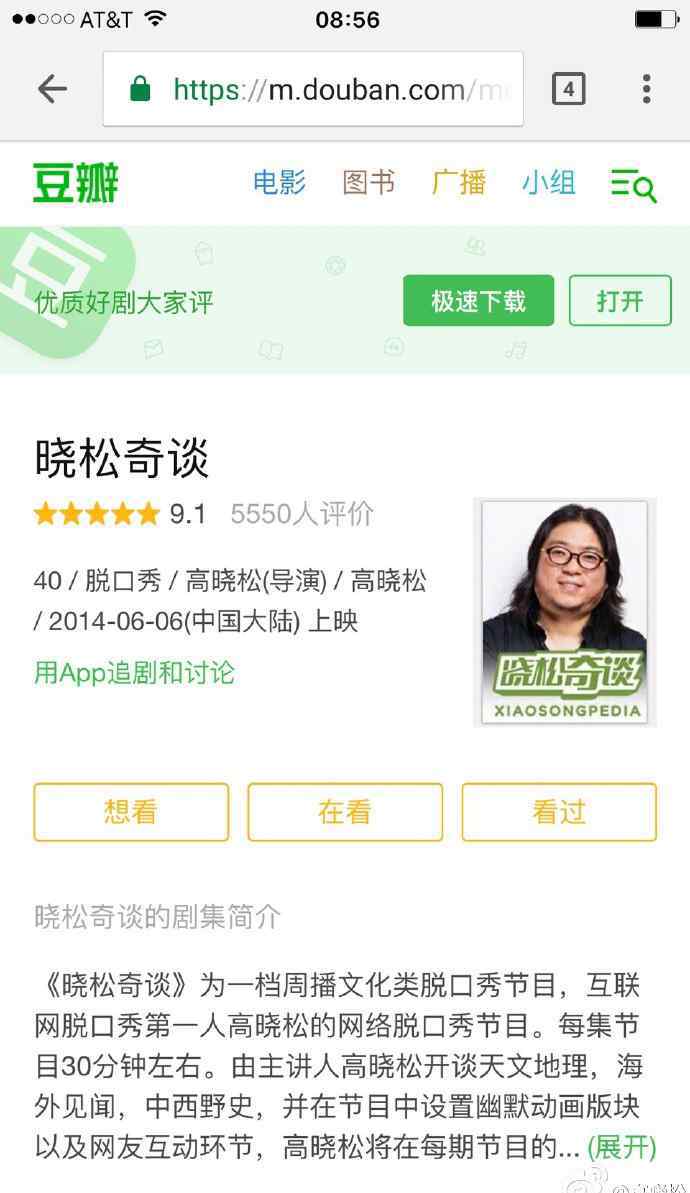Open the browser three-dot menu
This screenshot has height=1193, width=690.
pos(646,89)
